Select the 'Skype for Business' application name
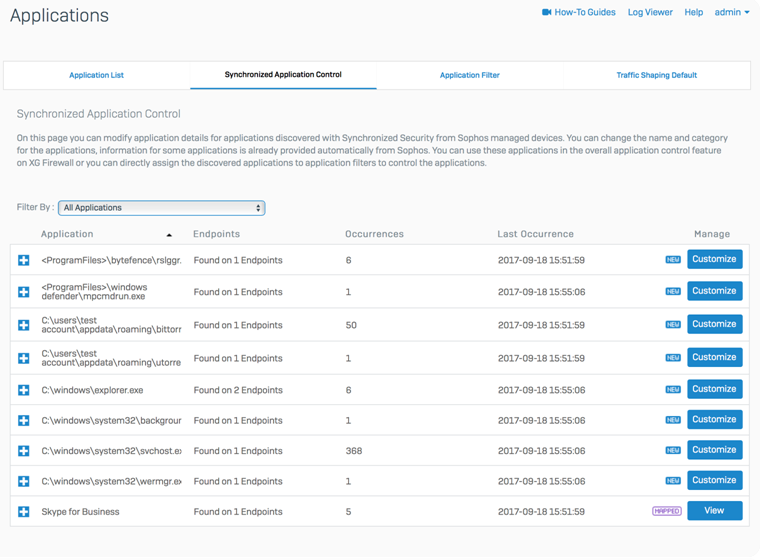The height and width of the screenshot is (560, 761). click(x=80, y=511)
